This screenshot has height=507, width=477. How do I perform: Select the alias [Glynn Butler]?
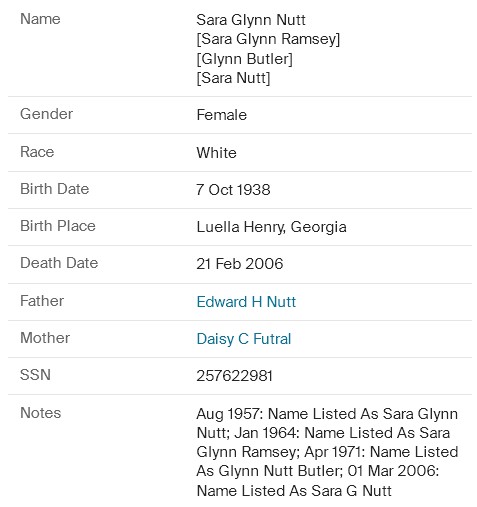[244, 59]
